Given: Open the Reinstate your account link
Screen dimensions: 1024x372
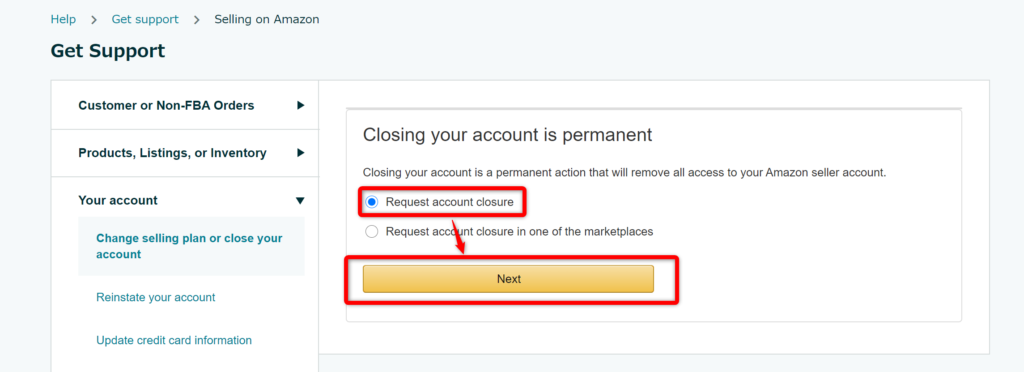Looking at the screenshot, I should pyautogui.click(x=155, y=298).
